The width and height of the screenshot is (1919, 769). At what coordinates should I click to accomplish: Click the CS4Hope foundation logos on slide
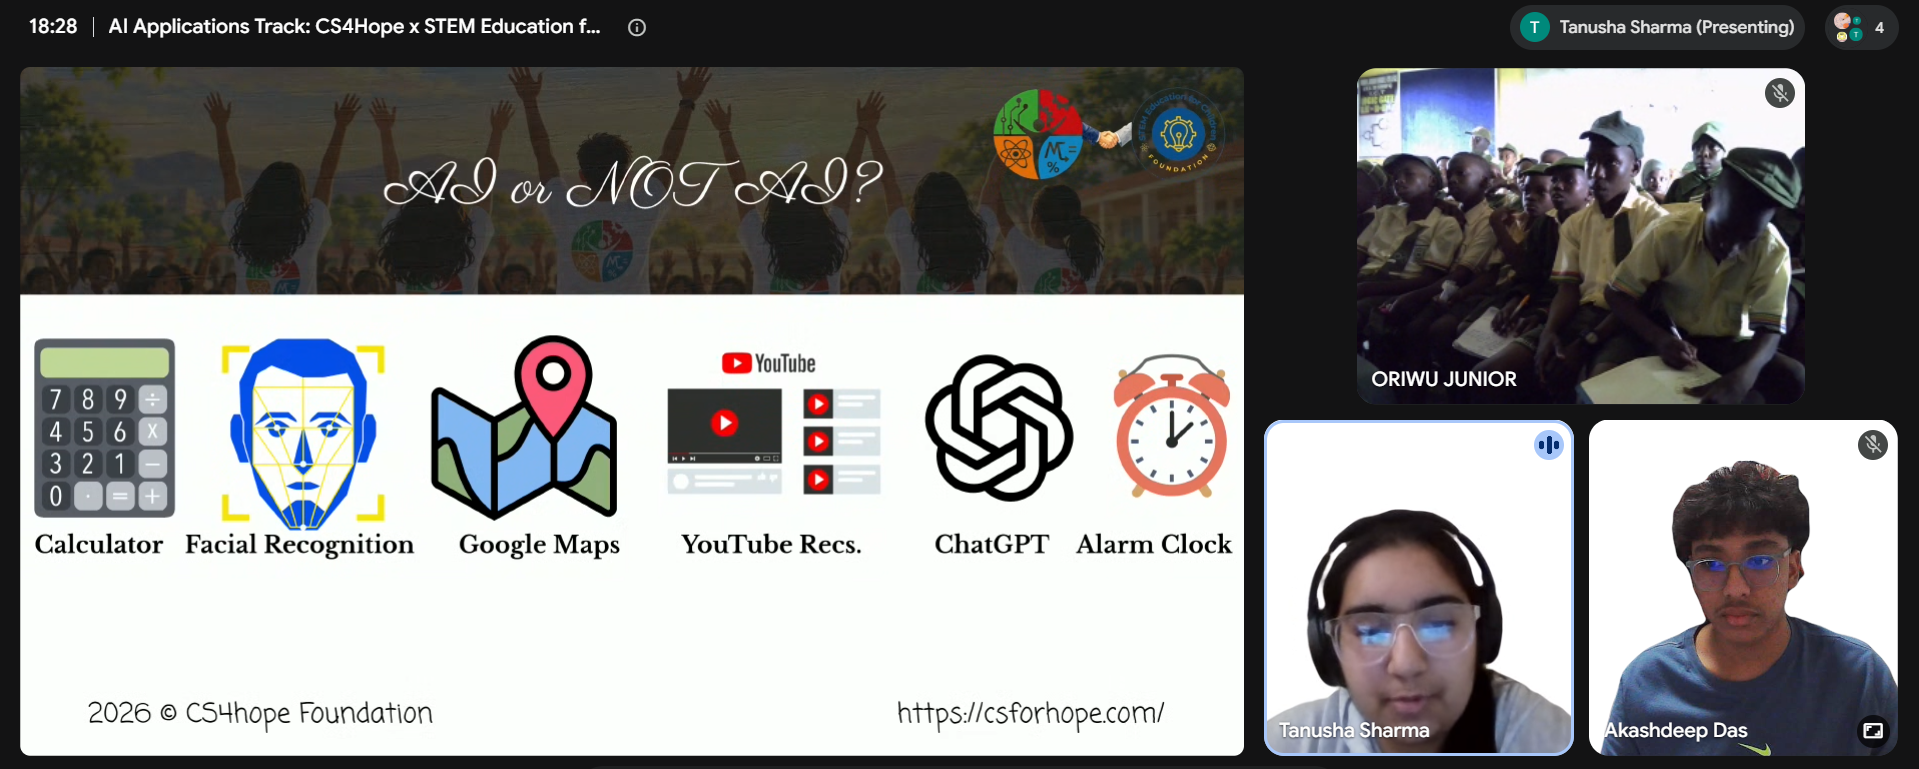pos(1106,135)
